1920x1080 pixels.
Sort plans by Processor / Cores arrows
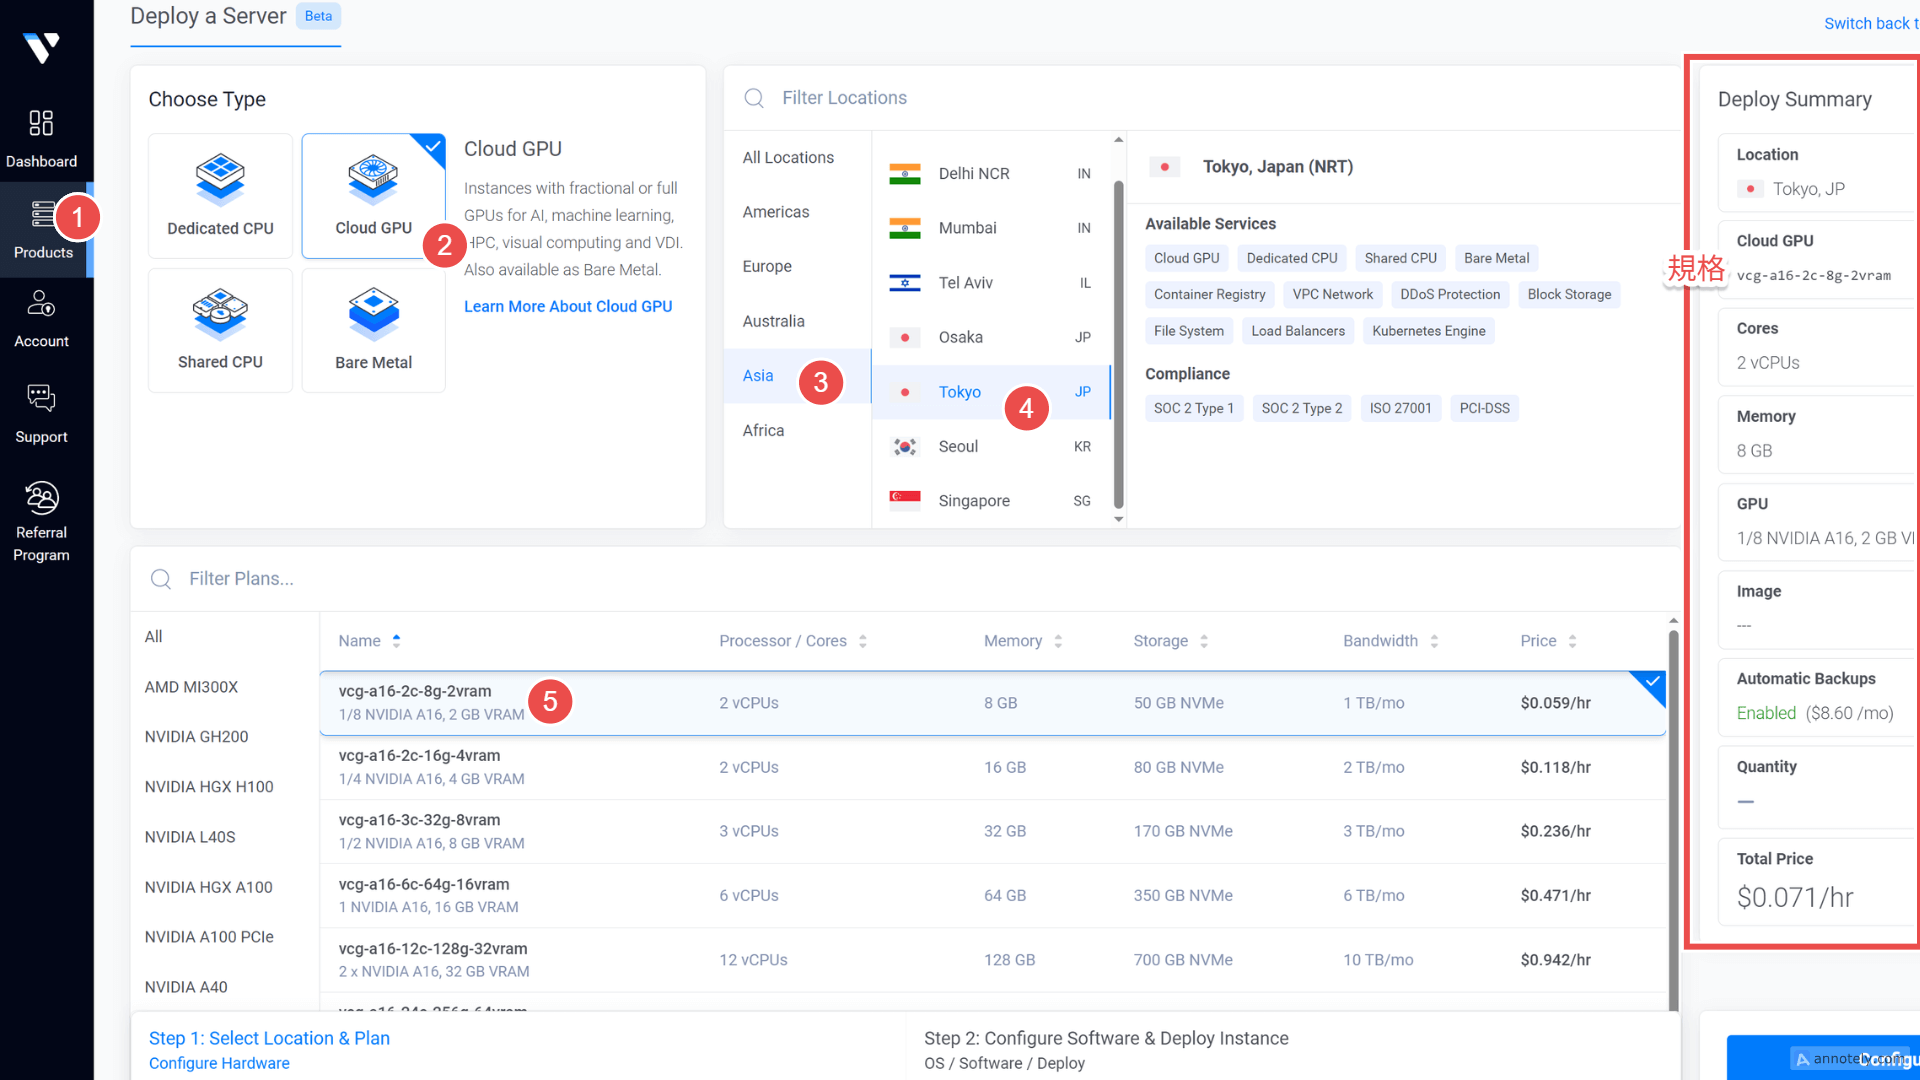862,641
